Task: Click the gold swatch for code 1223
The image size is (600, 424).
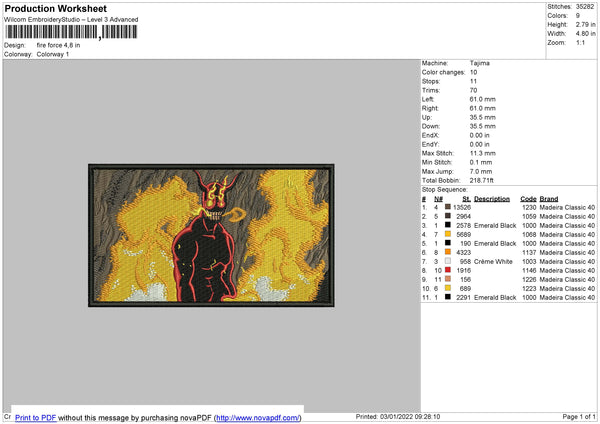Action: (x=448, y=288)
